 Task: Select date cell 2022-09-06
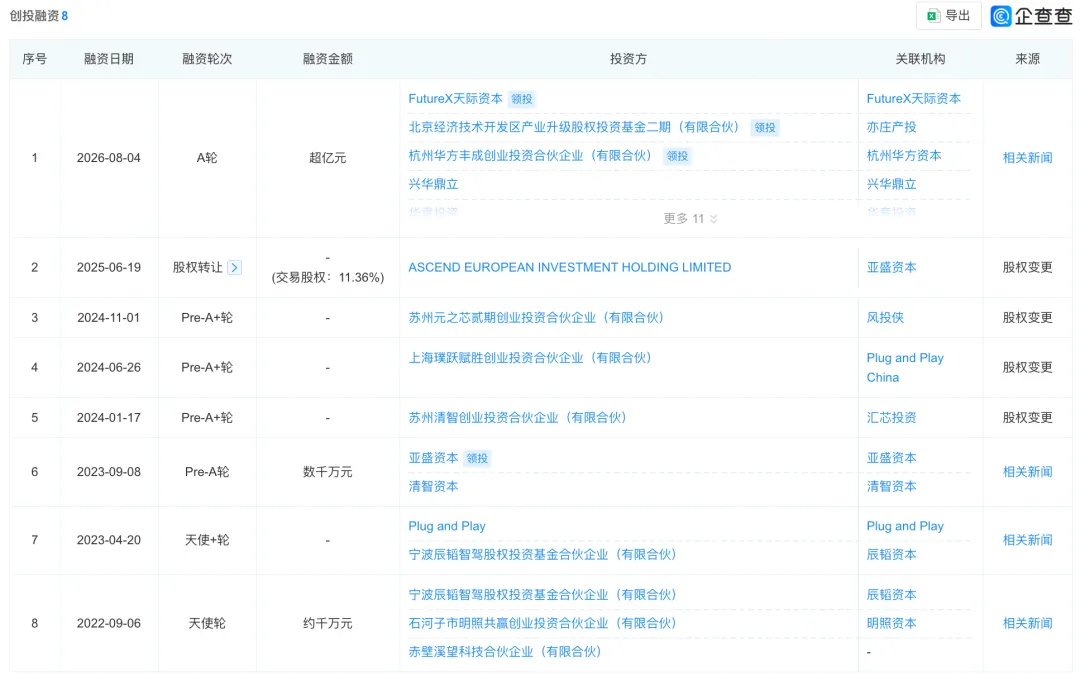(109, 623)
